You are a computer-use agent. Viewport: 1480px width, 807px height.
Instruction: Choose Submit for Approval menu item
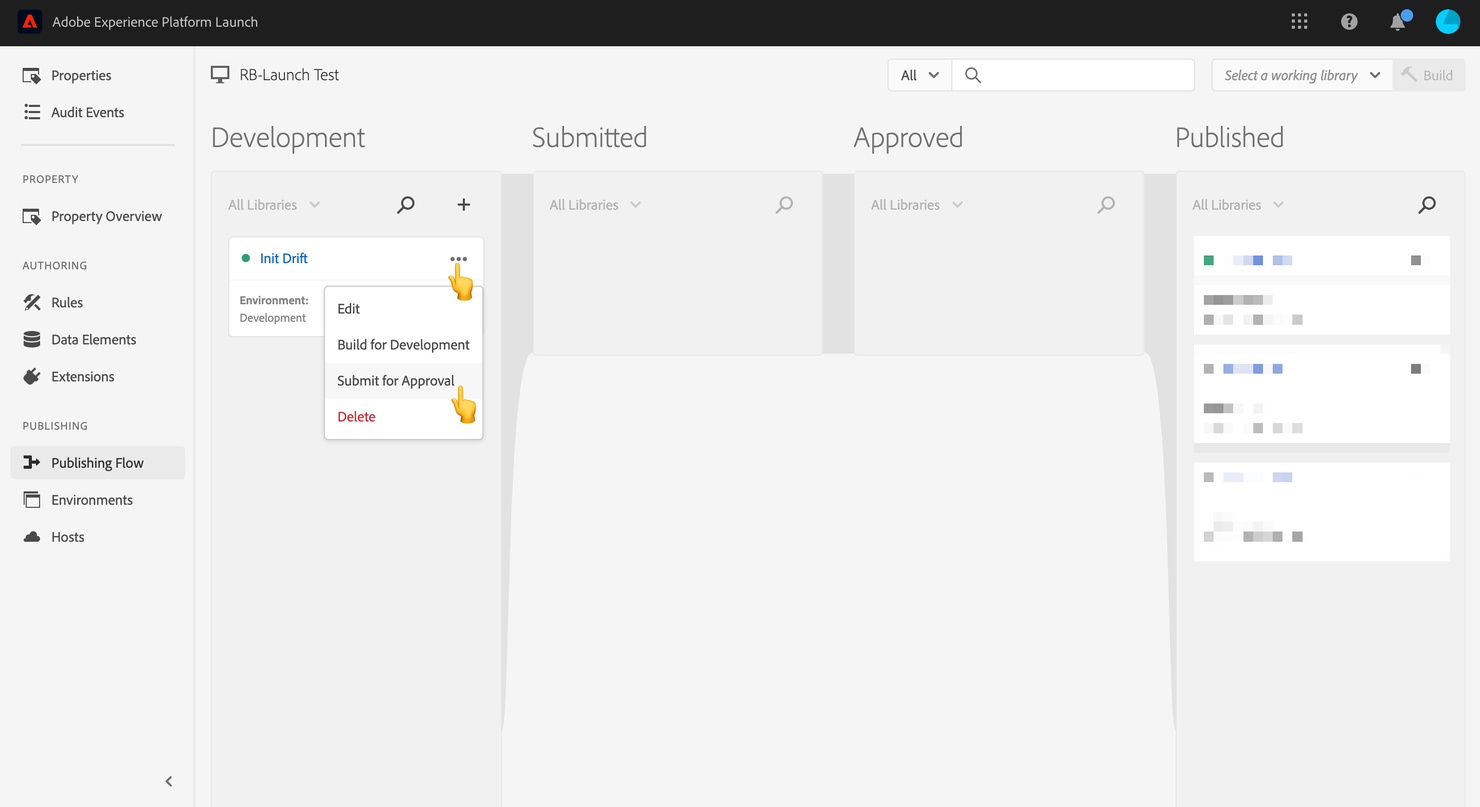[403, 380]
